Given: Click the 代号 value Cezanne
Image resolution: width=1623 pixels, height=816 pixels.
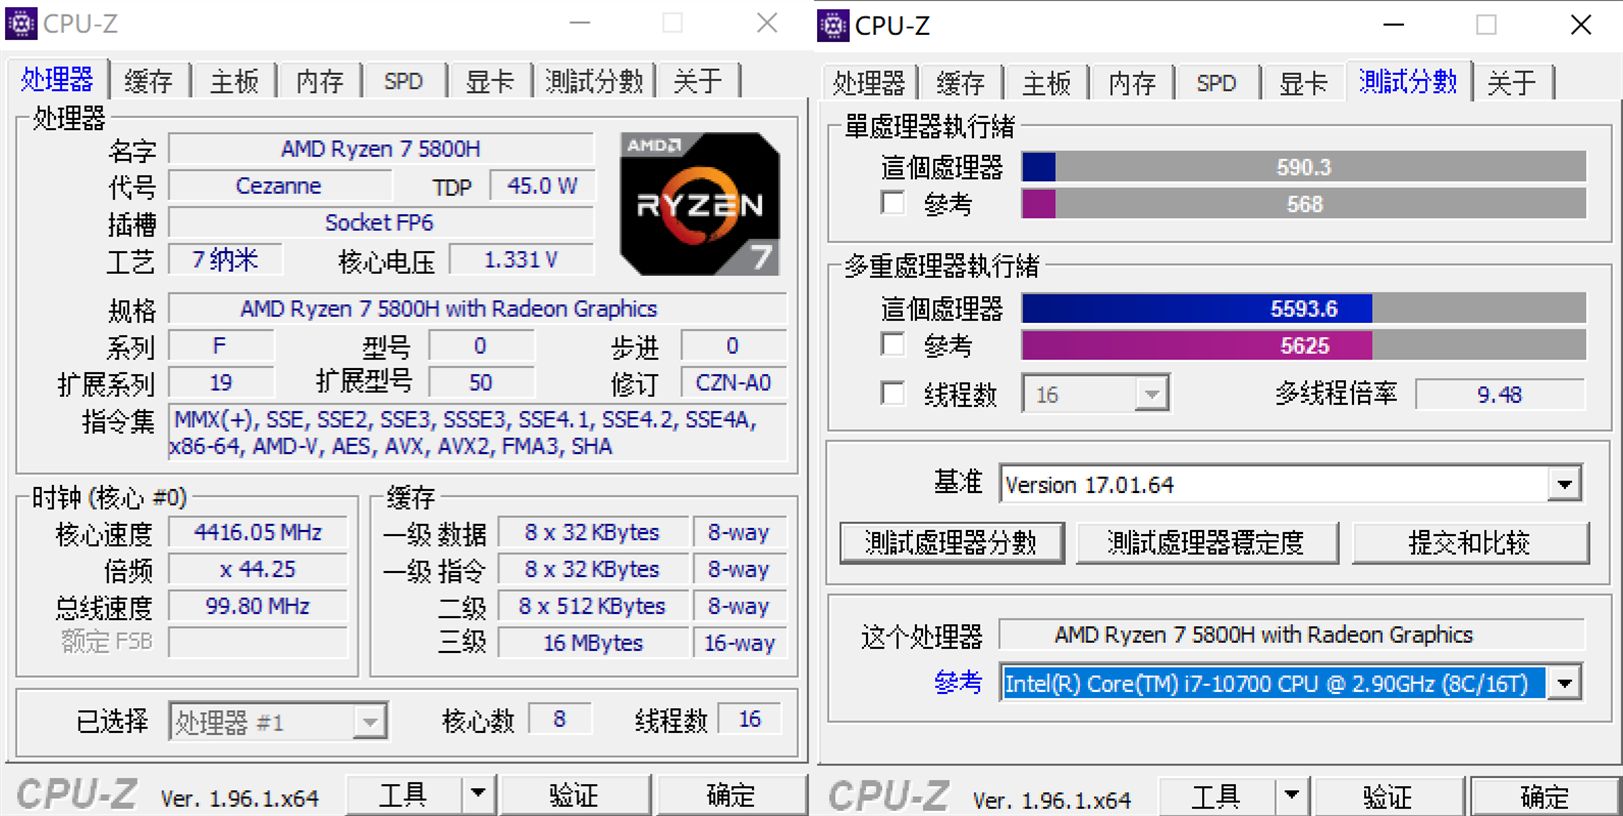Looking at the screenshot, I should coord(279,186).
